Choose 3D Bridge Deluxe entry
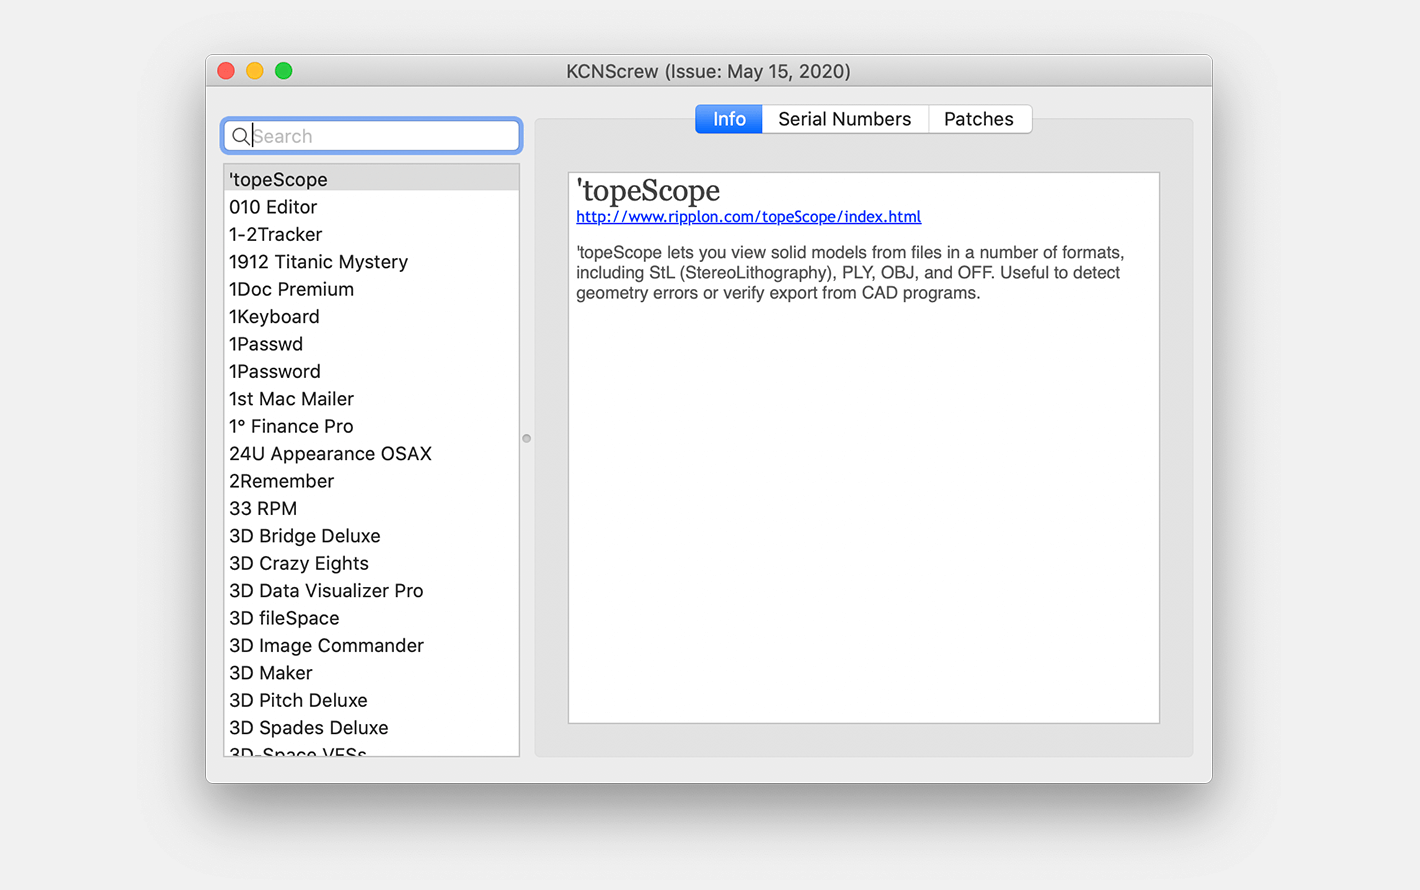 (x=371, y=536)
